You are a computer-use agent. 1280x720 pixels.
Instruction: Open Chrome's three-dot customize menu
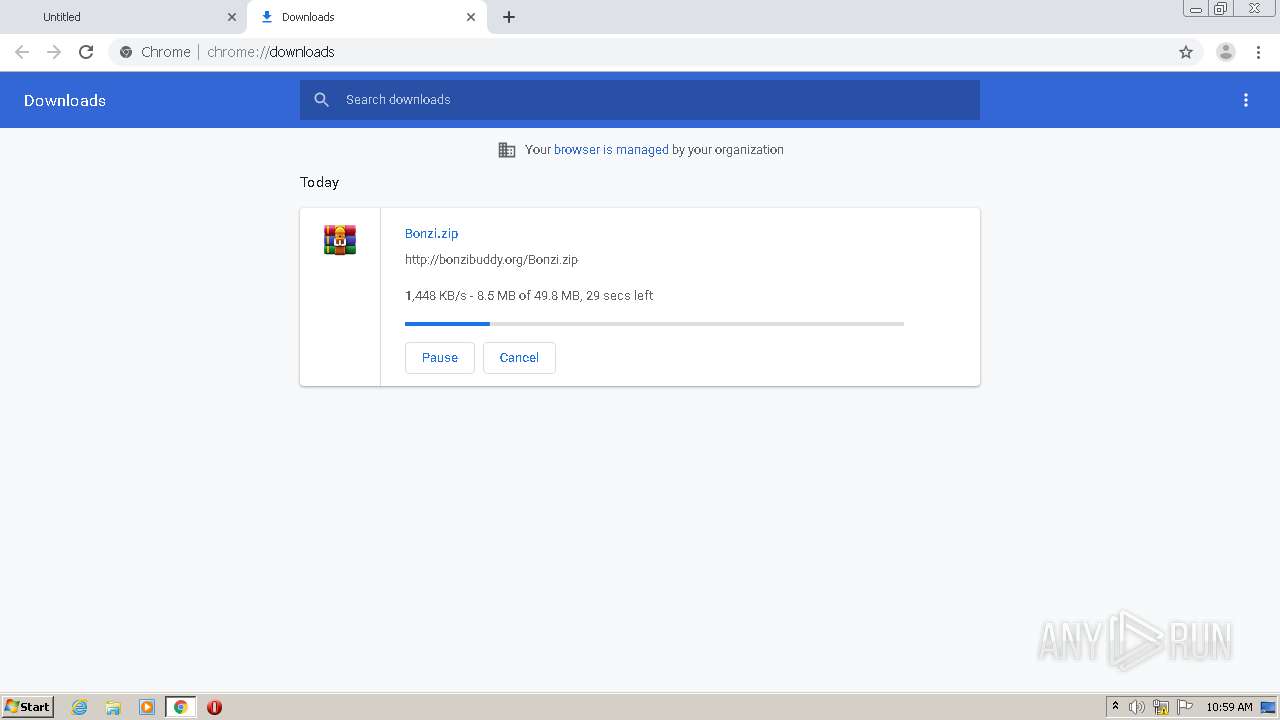click(x=1258, y=52)
